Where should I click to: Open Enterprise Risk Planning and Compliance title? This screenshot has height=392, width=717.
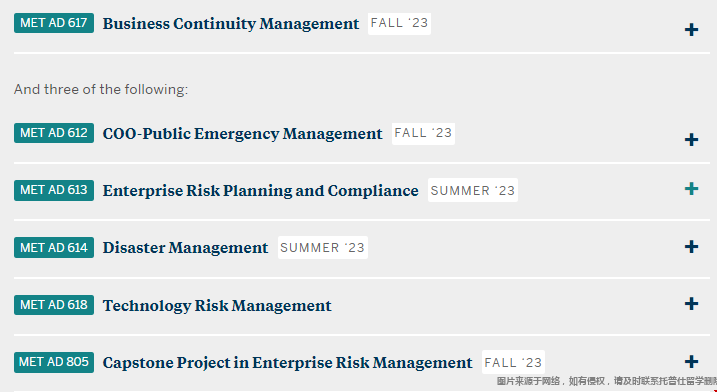[x=261, y=191]
